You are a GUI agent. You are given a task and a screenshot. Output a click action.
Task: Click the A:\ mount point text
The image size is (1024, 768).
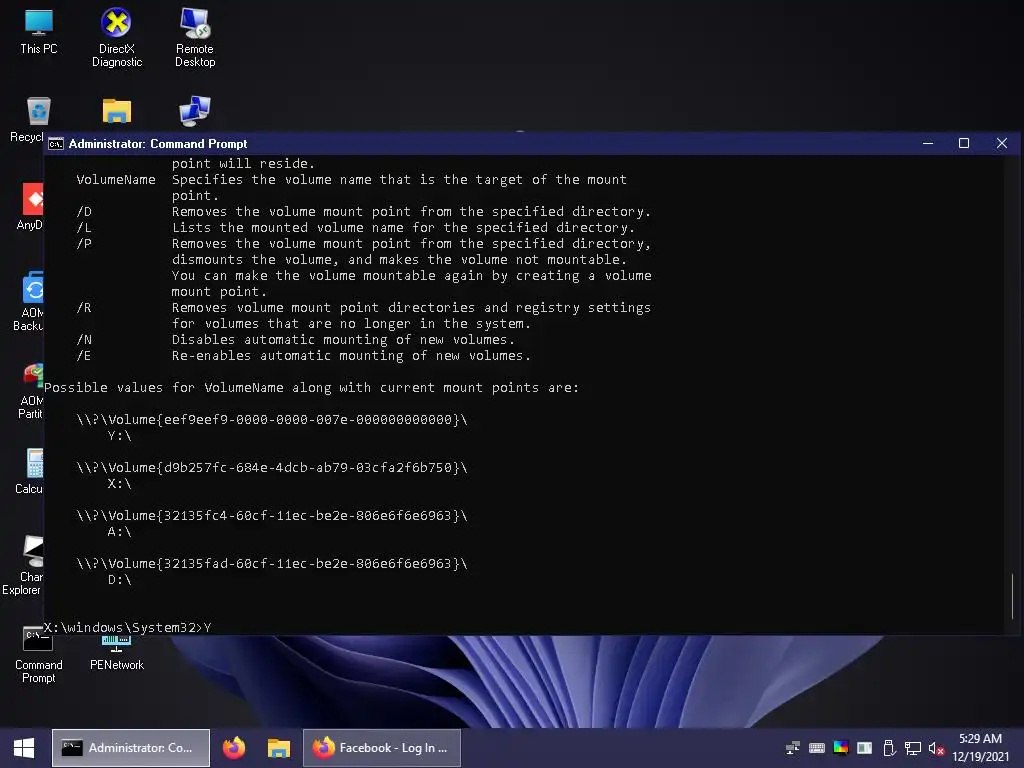click(120, 532)
